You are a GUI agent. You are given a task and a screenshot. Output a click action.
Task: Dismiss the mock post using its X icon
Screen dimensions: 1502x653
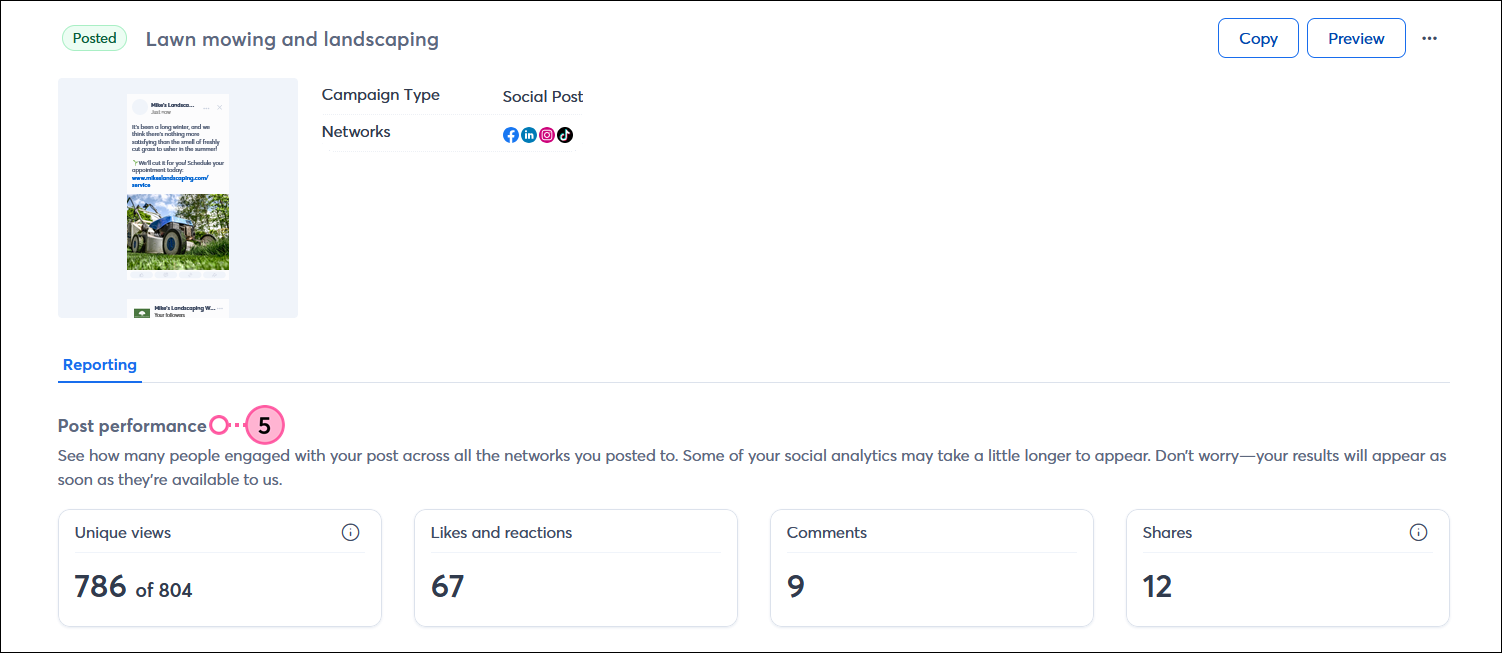tap(220, 107)
